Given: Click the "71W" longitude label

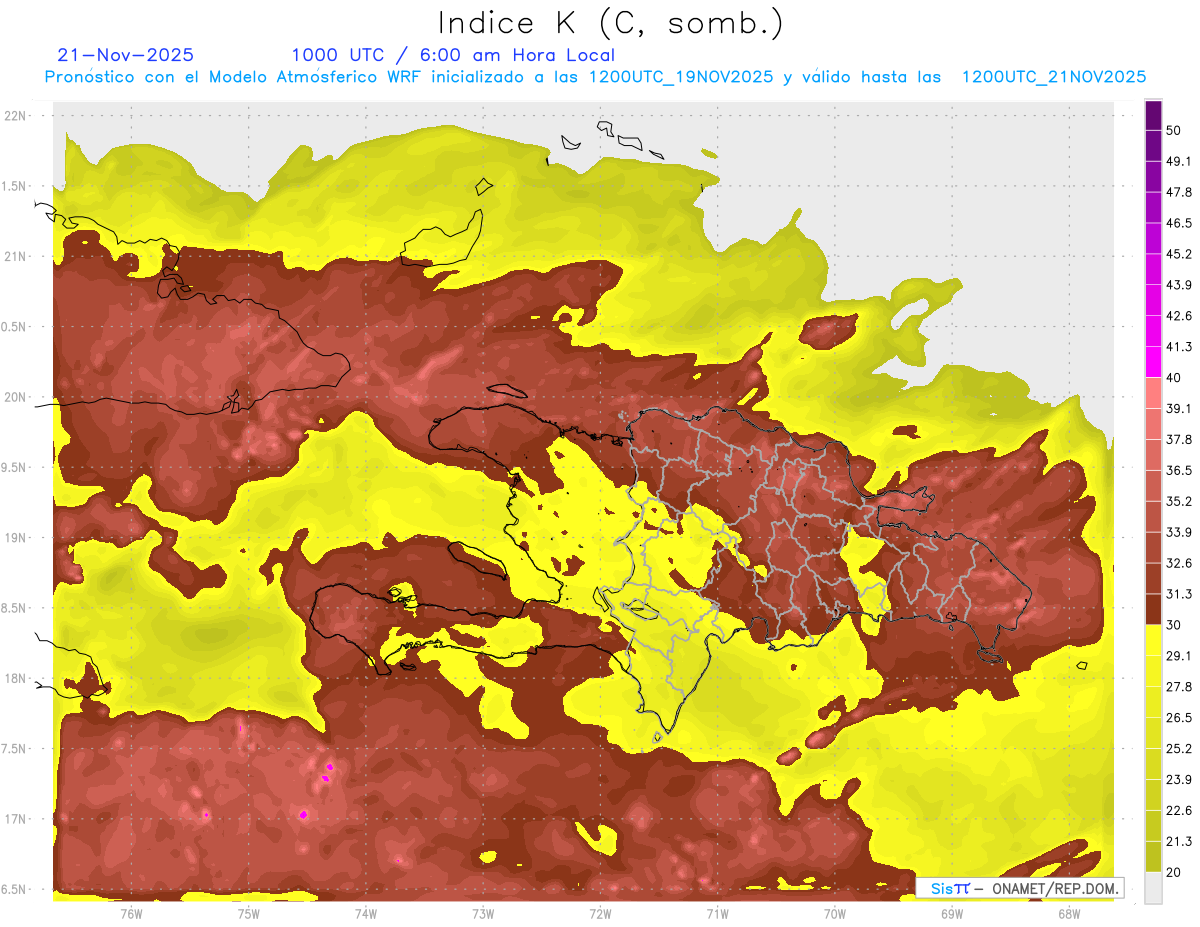Looking at the screenshot, I should [717, 912].
